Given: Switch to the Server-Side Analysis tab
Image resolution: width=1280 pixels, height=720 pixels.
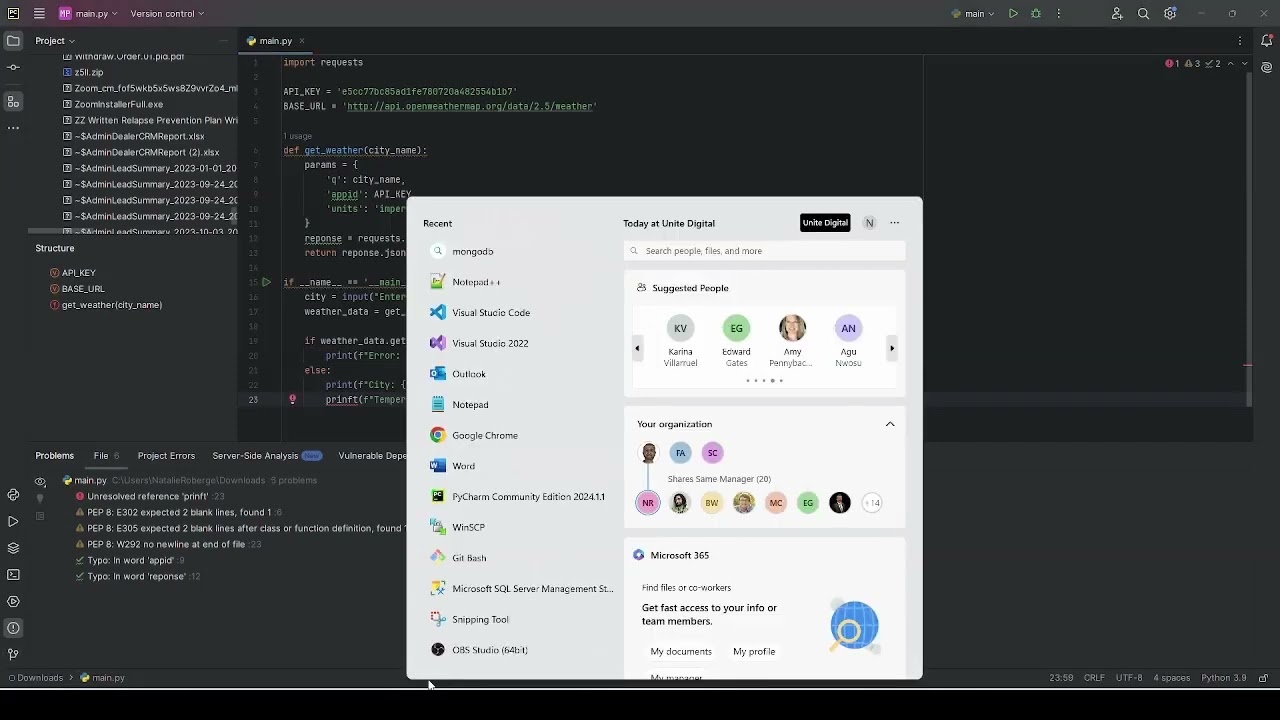Looking at the screenshot, I should click(x=266, y=456).
